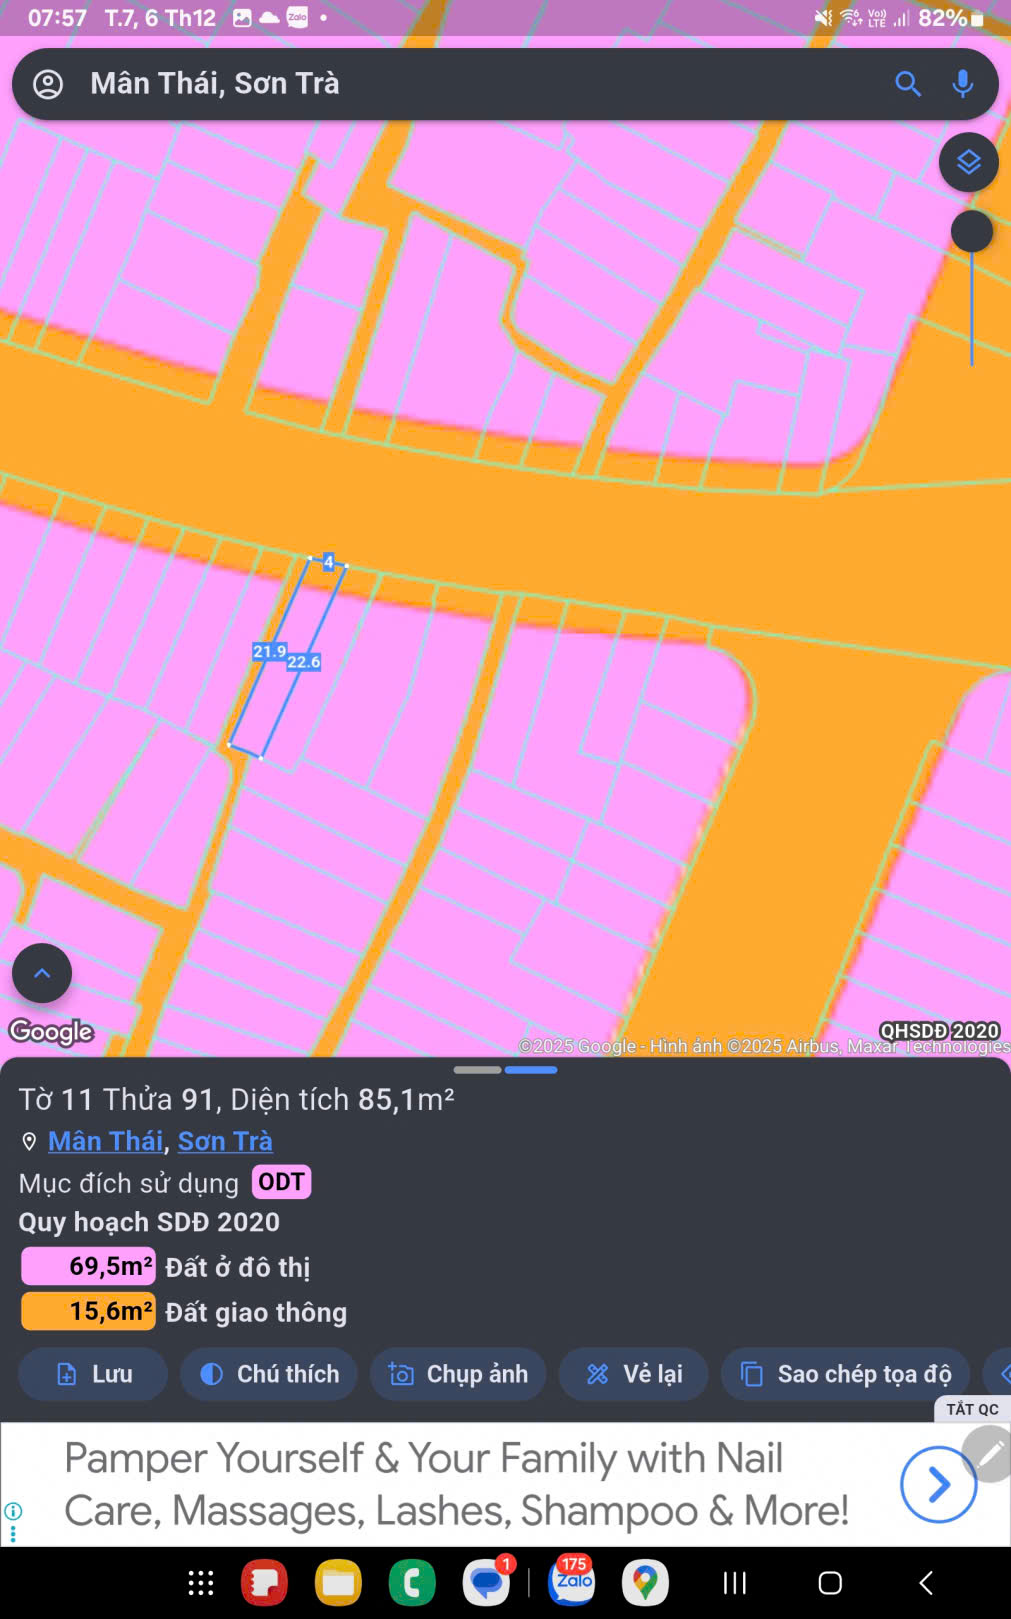Click the opacity slider handle
The height and width of the screenshot is (1619, 1011).
coord(971,231)
